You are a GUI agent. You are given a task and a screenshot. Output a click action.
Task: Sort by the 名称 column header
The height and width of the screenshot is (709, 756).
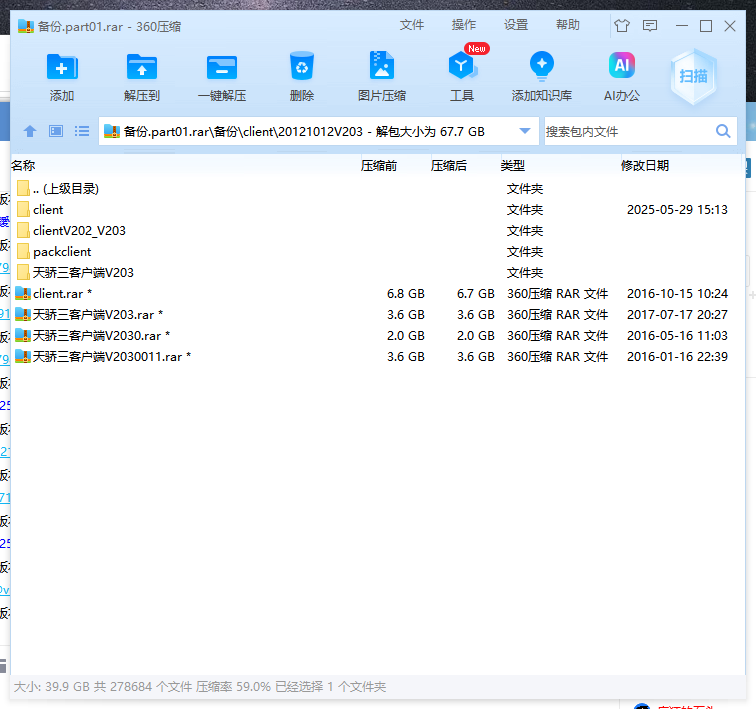[23, 166]
